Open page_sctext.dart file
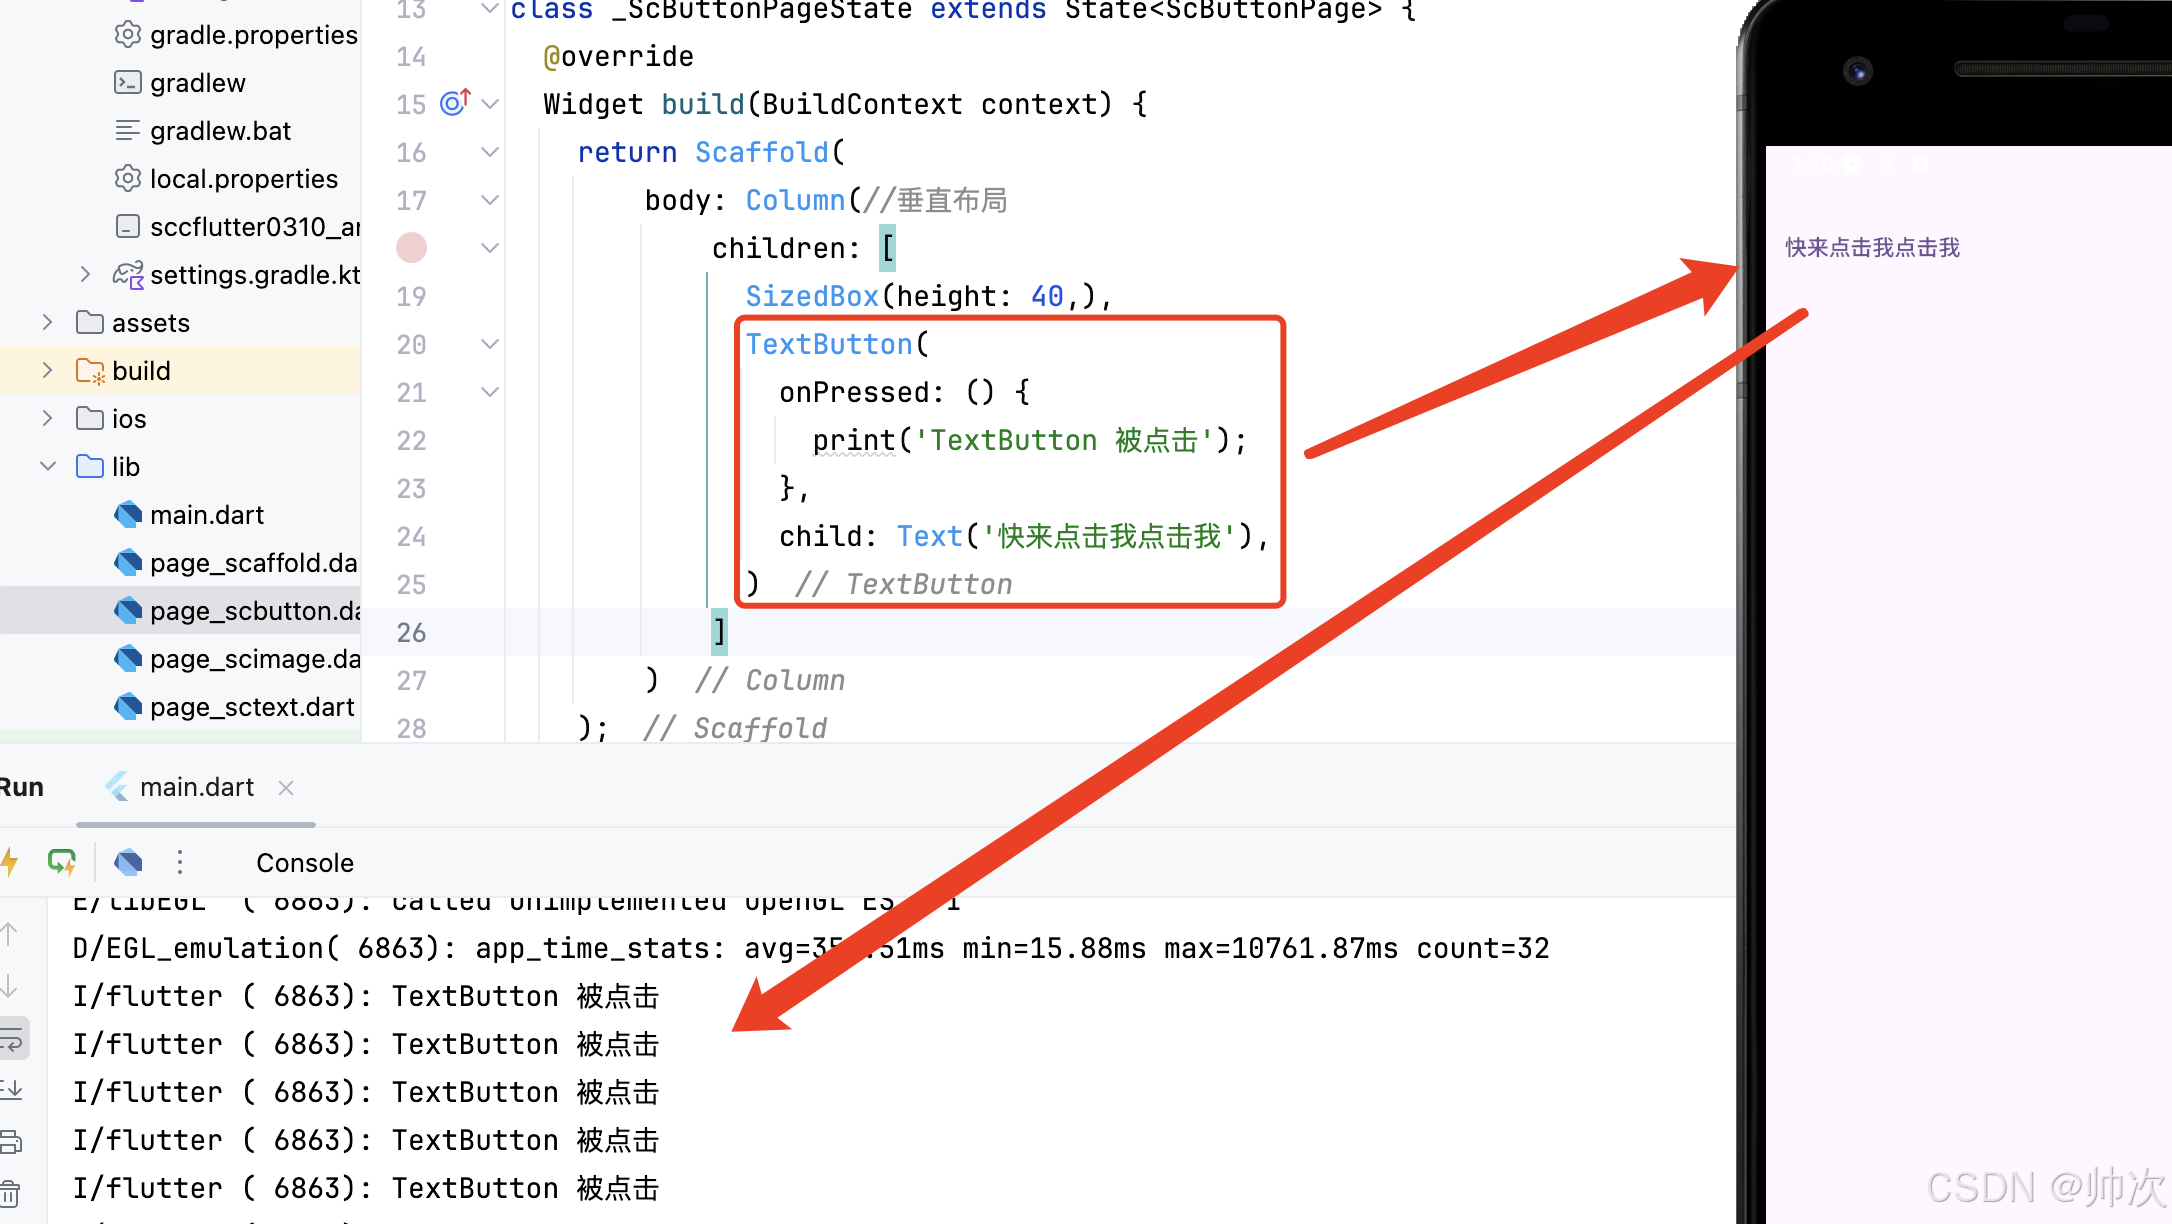The image size is (2172, 1224). point(235,707)
